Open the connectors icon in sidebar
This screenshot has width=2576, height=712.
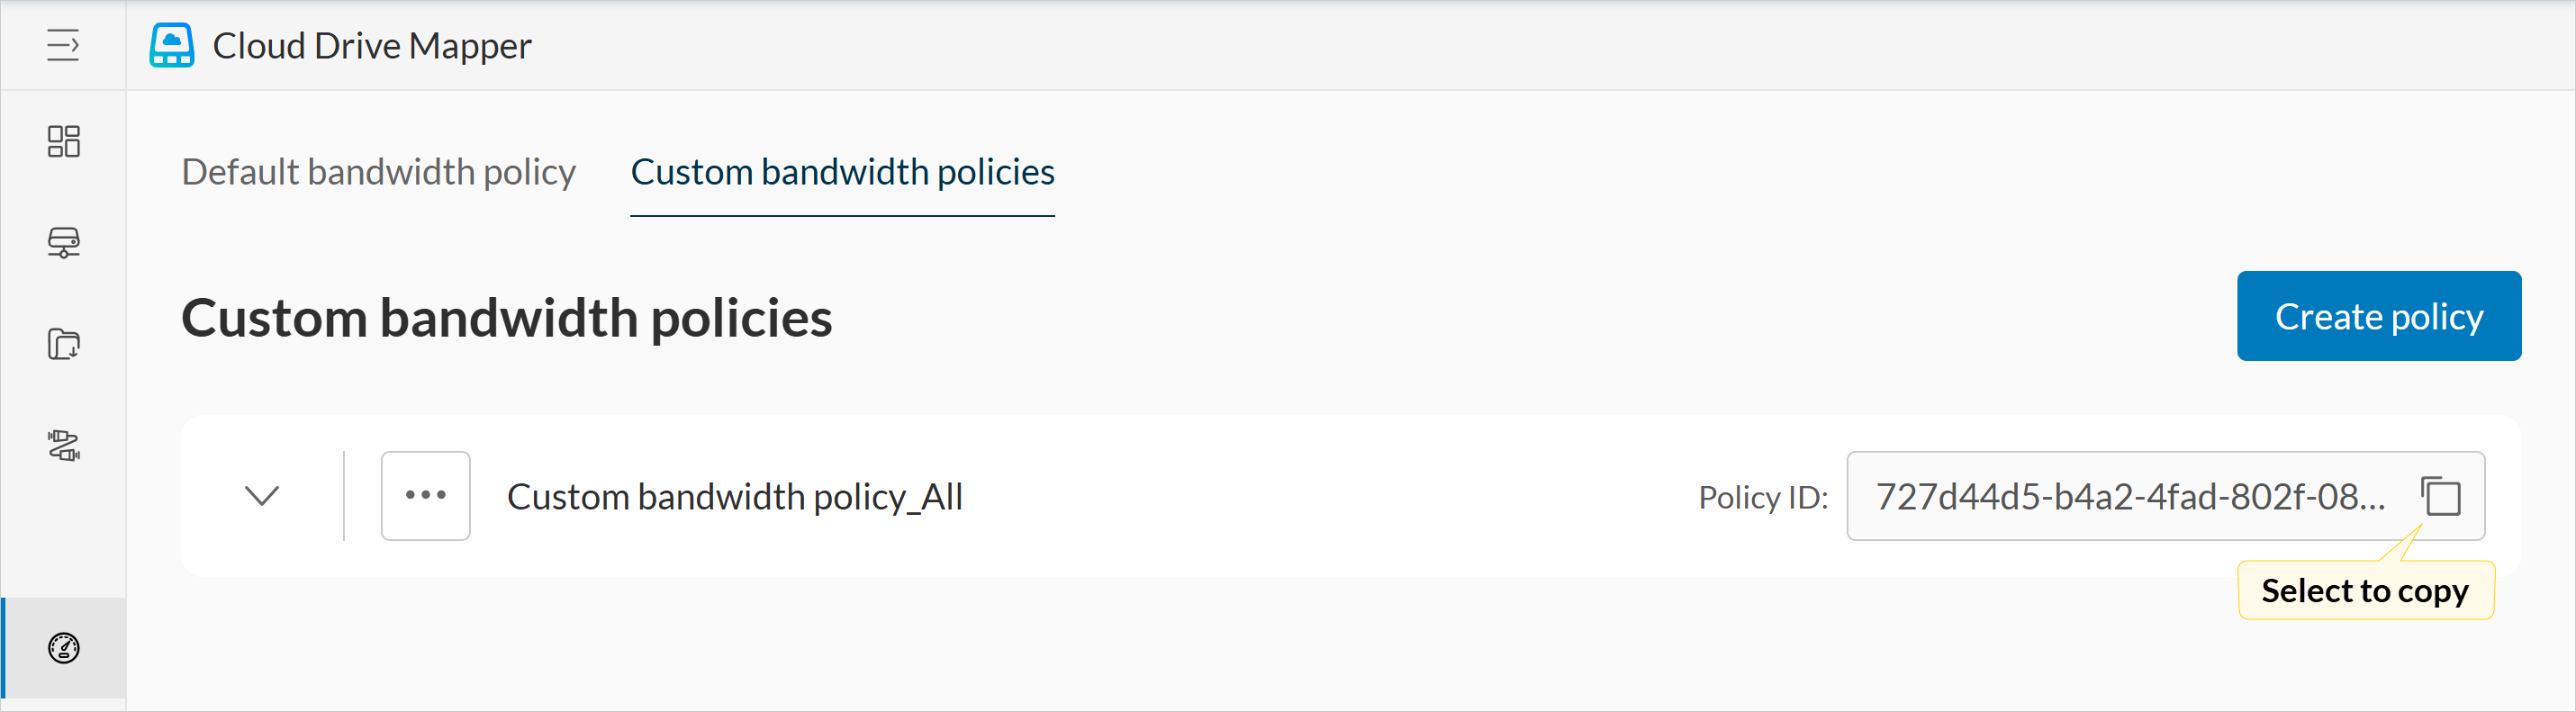(x=63, y=445)
